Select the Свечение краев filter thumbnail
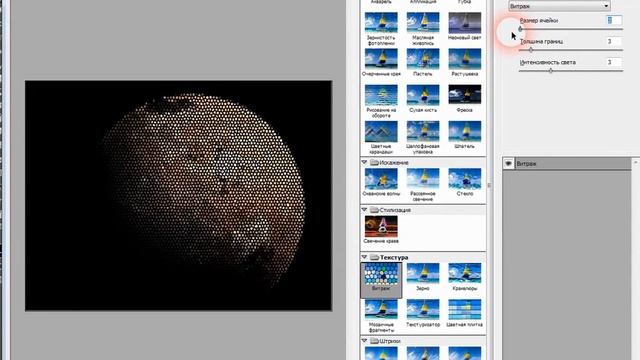 point(381,226)
